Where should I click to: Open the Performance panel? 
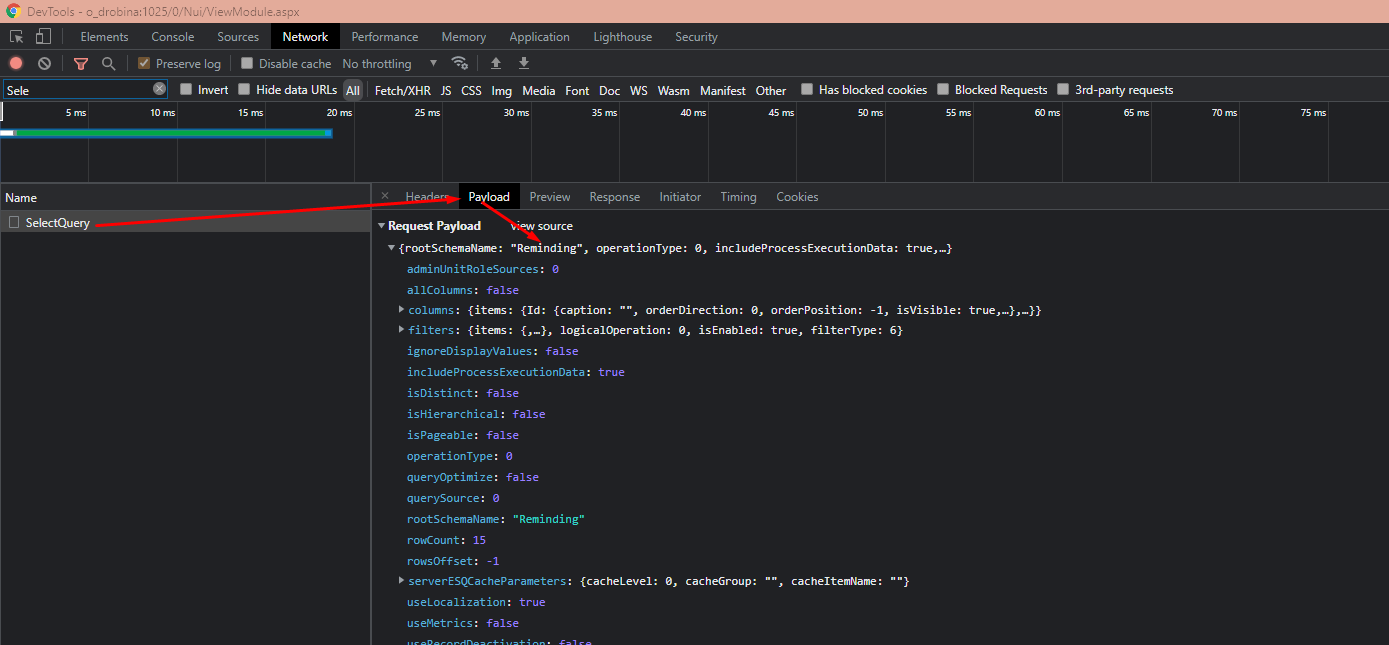coord(385,37)
